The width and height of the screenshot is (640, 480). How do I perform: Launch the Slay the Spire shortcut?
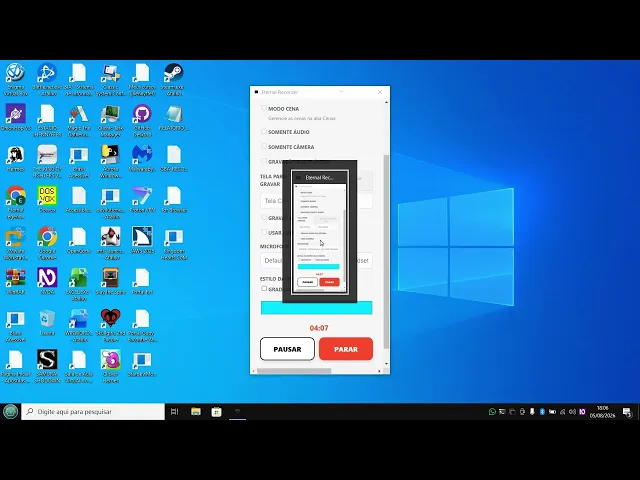pos(111,278)
